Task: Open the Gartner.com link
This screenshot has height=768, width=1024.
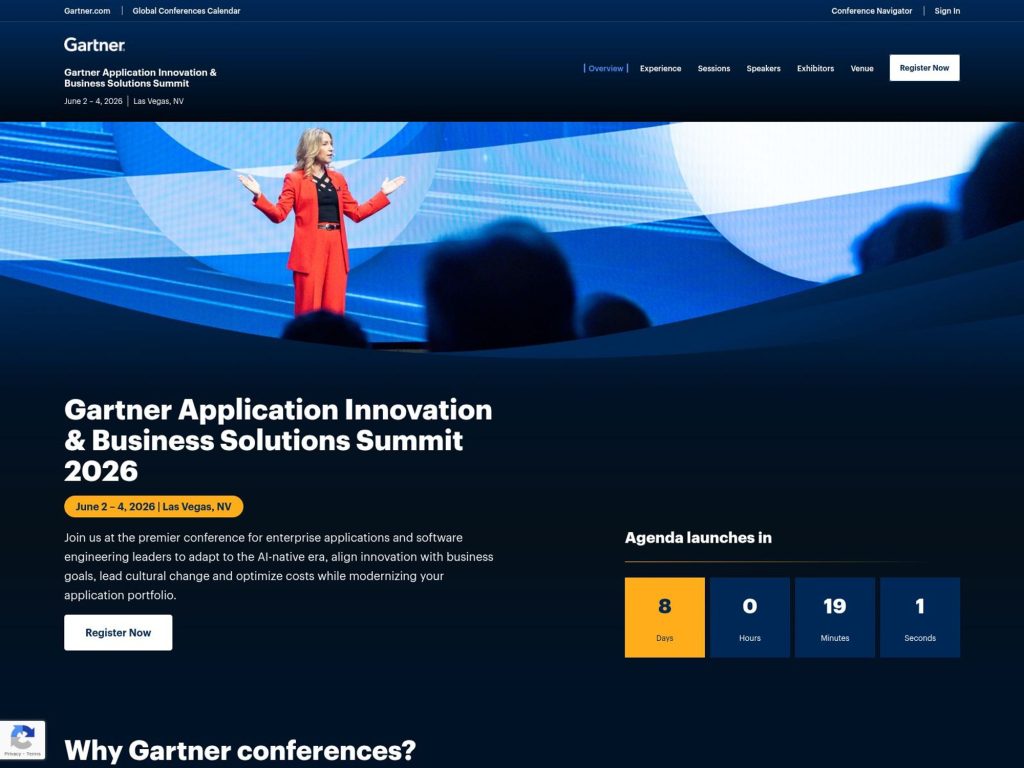Action: point(88,11)
